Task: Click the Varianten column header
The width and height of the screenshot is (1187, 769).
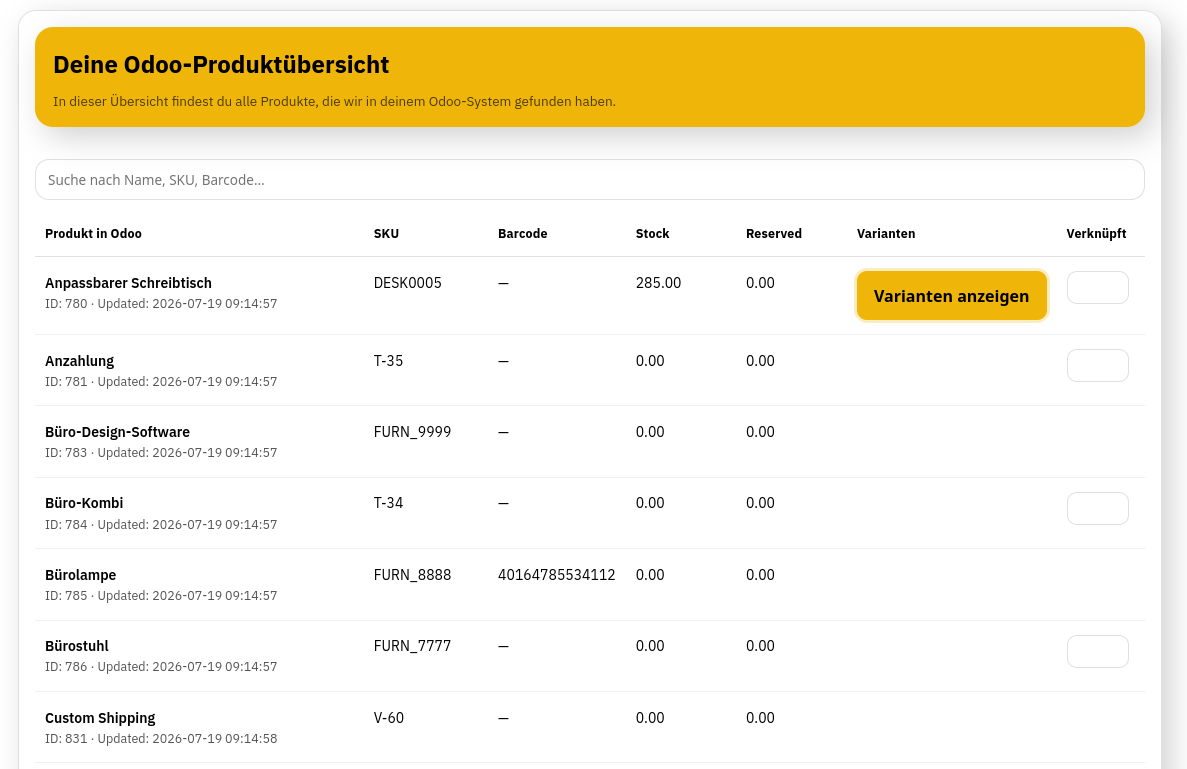Action: (886, 233)
